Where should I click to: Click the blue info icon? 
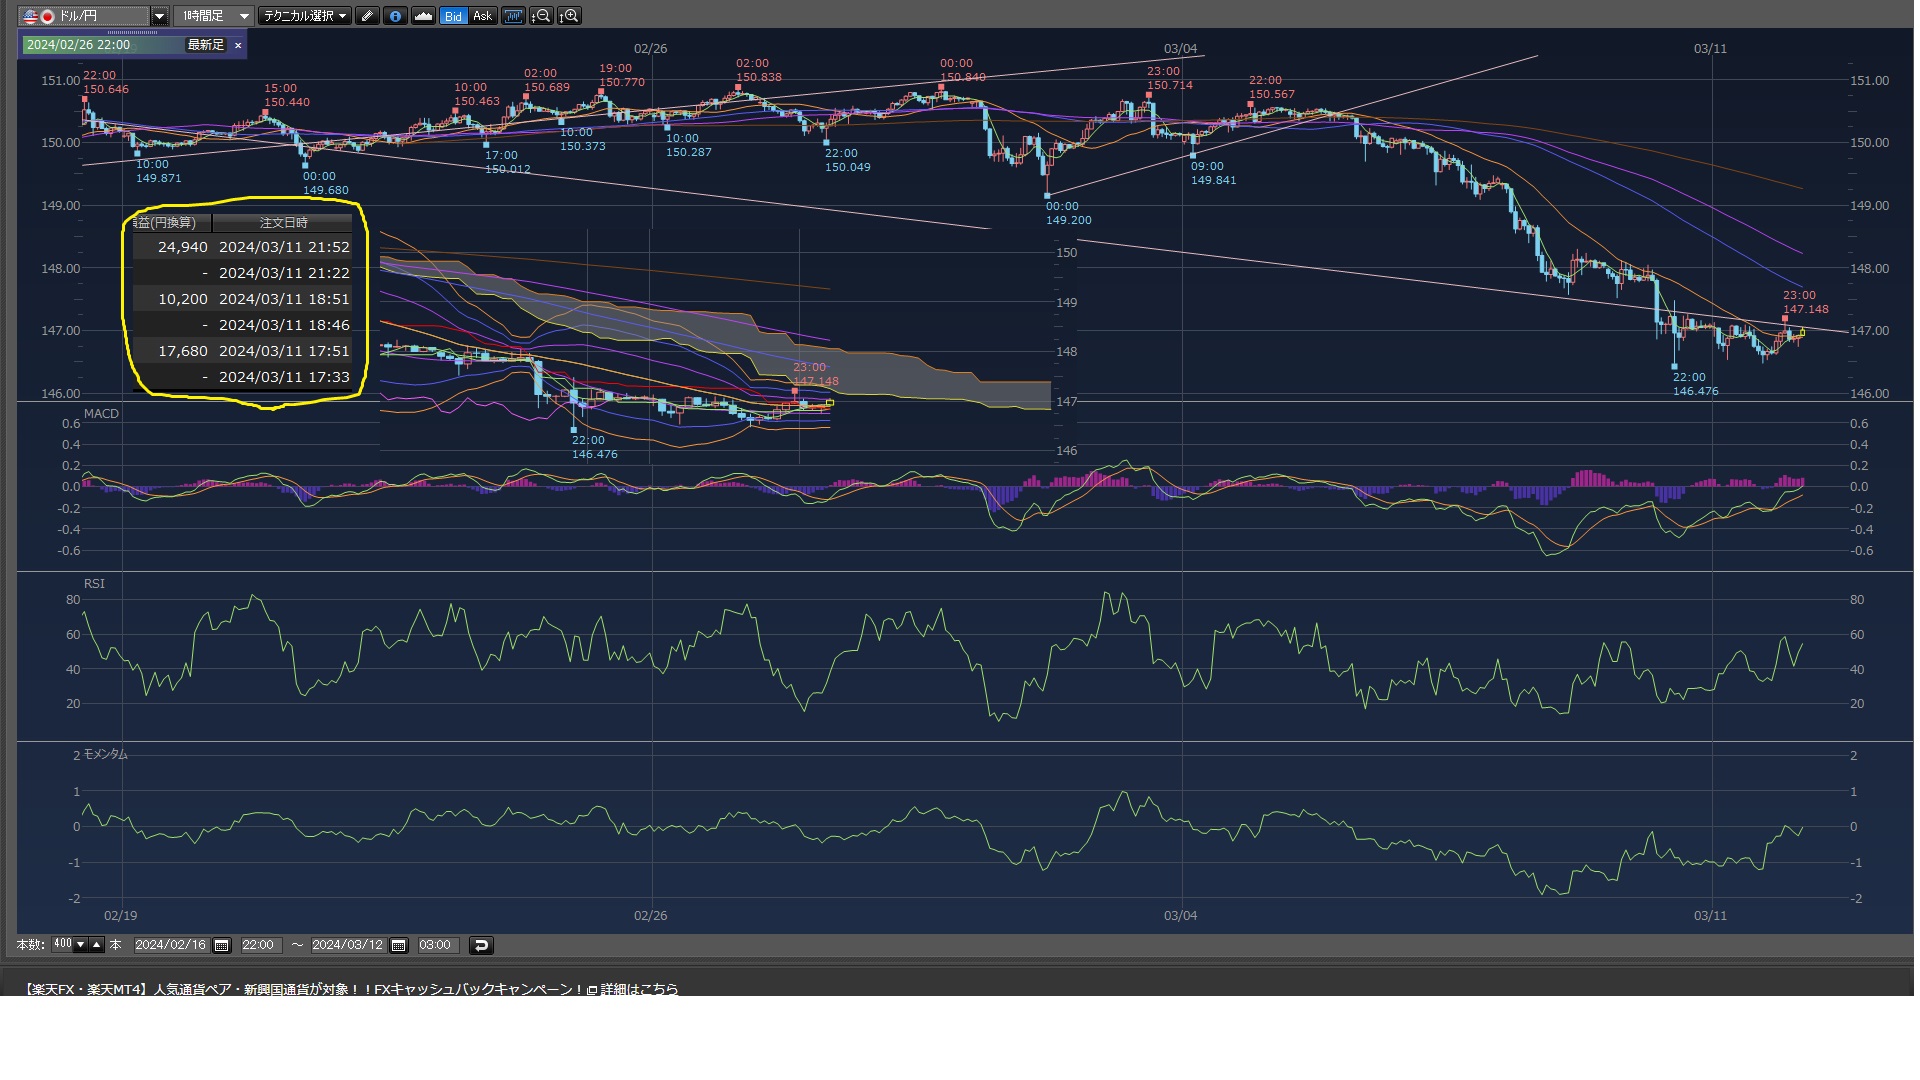[395, 16]
